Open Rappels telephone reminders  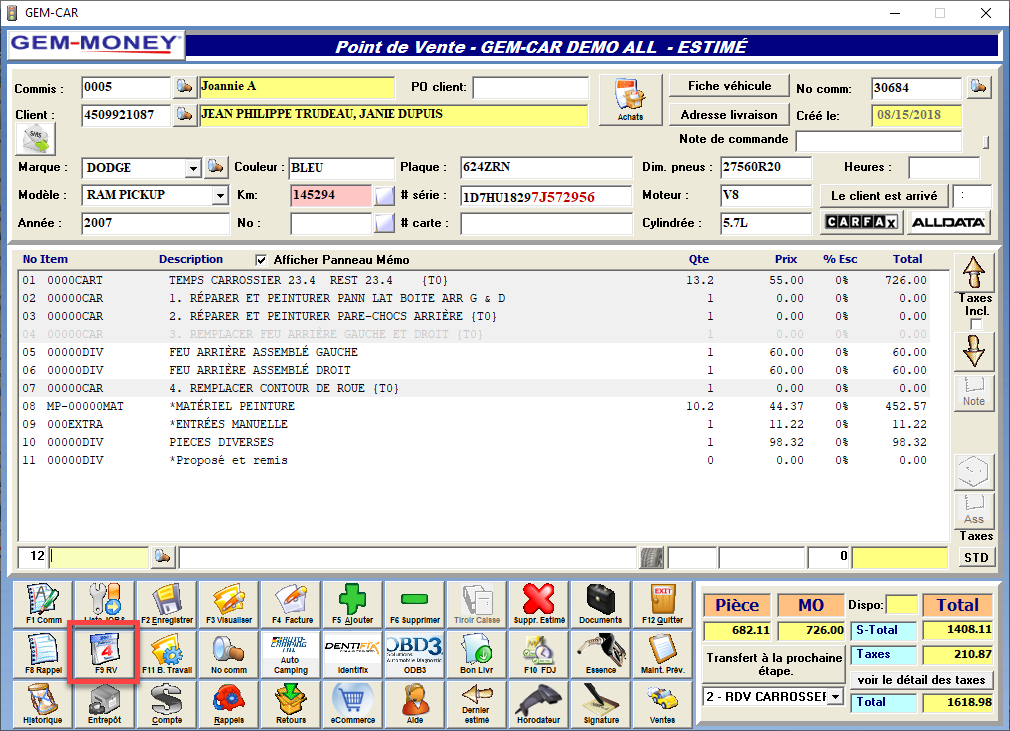tap(229, 704)
